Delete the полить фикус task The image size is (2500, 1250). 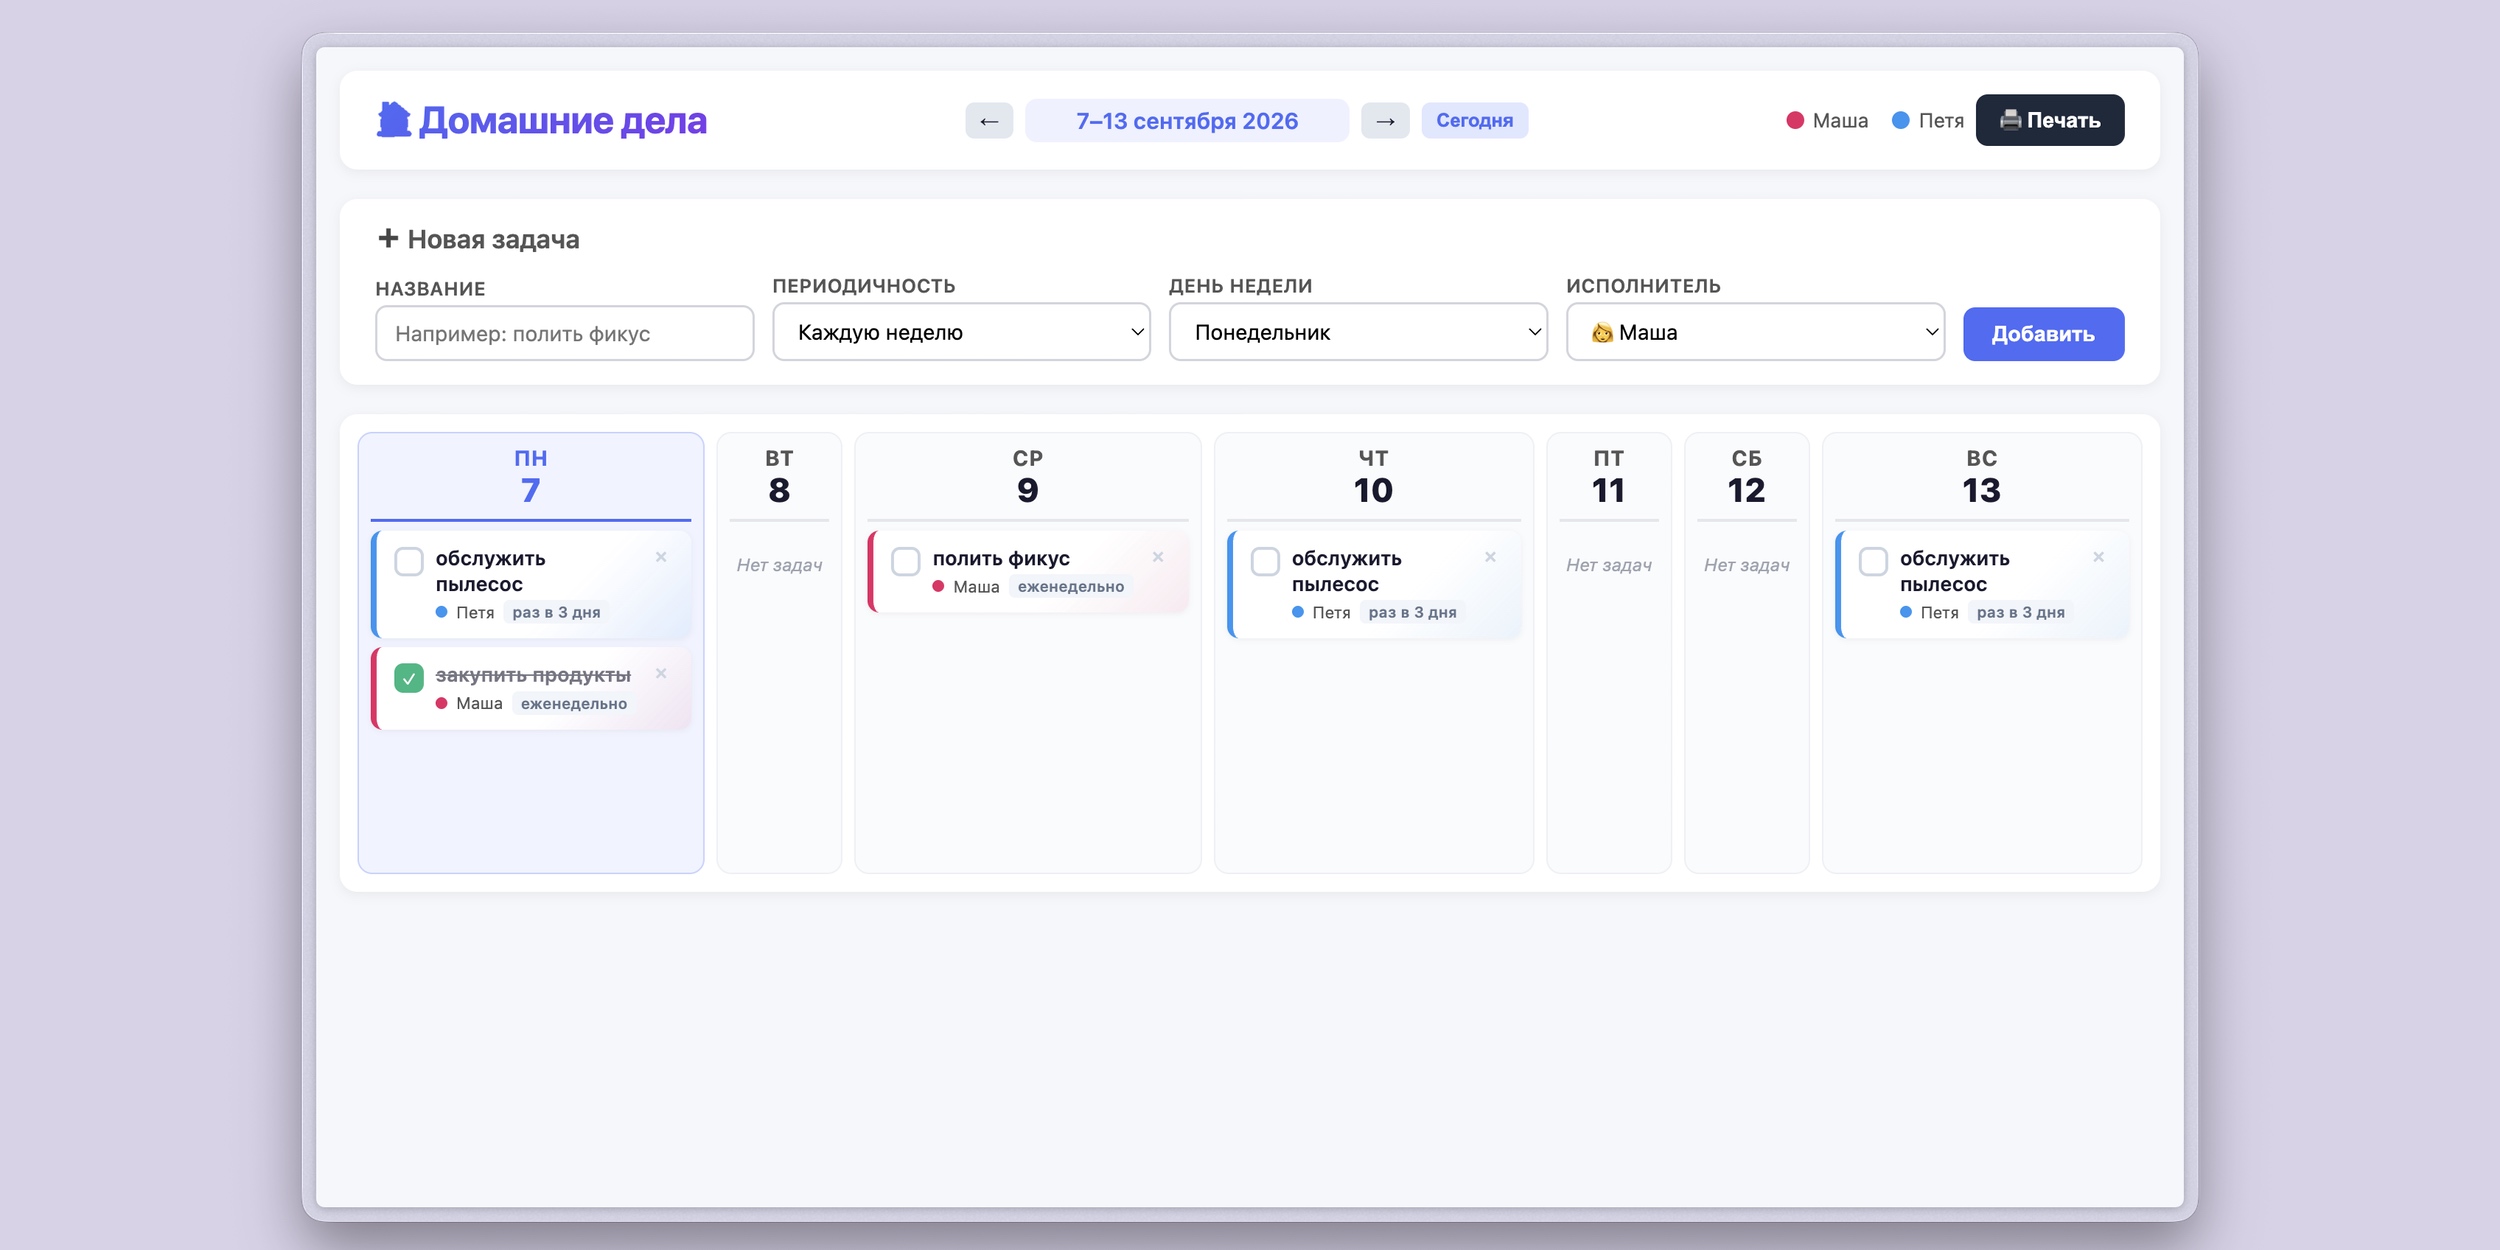[x=1158, y=557]
